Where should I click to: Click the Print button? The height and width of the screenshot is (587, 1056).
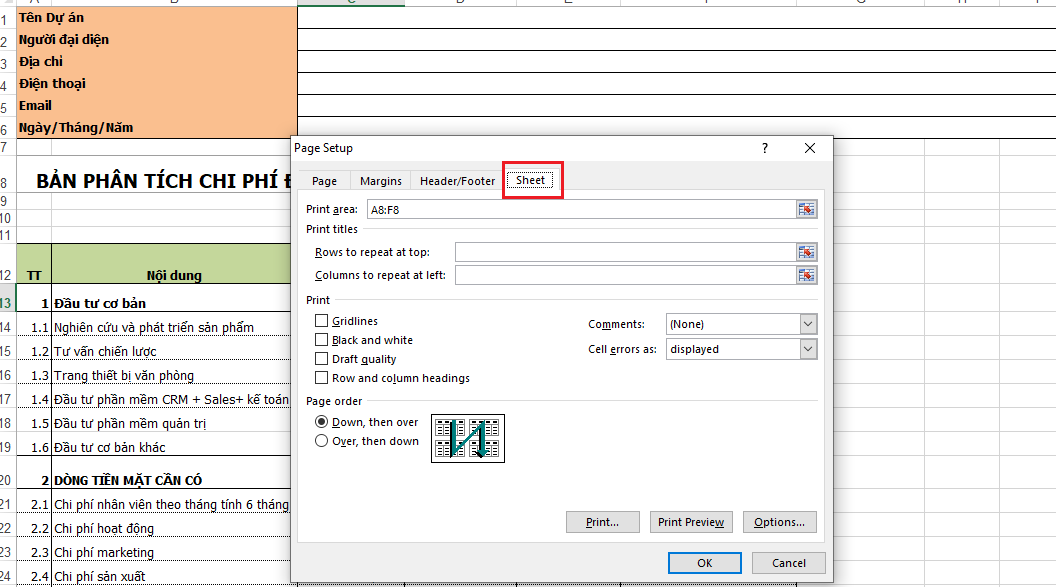pyautogui.click(x=602, y=521)
